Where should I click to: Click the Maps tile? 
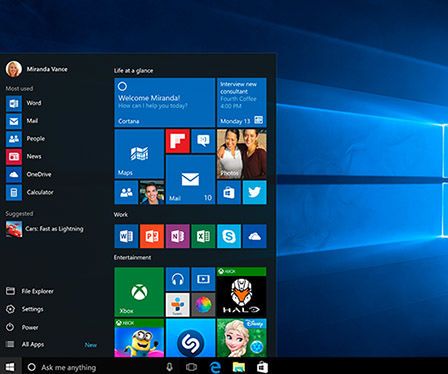click(139, 154)
